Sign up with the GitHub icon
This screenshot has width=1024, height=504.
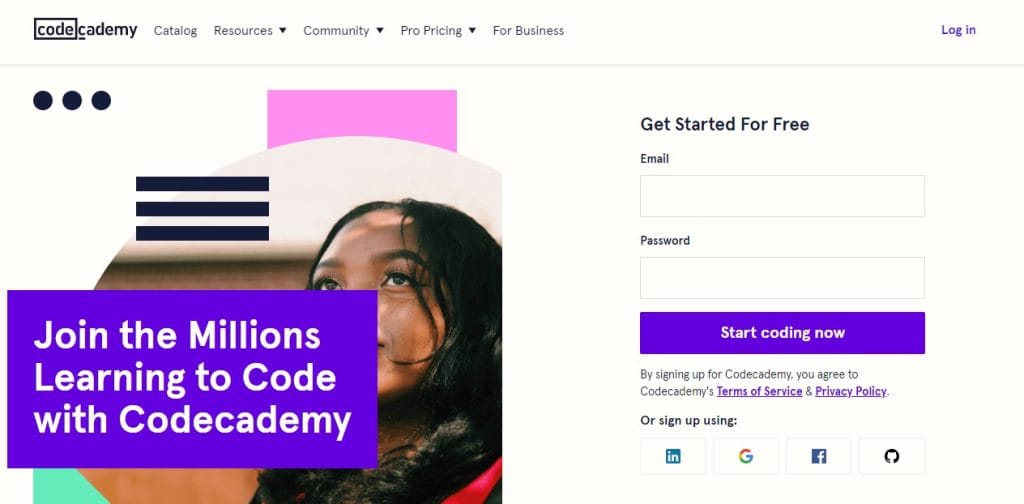[x=892, y=456]
